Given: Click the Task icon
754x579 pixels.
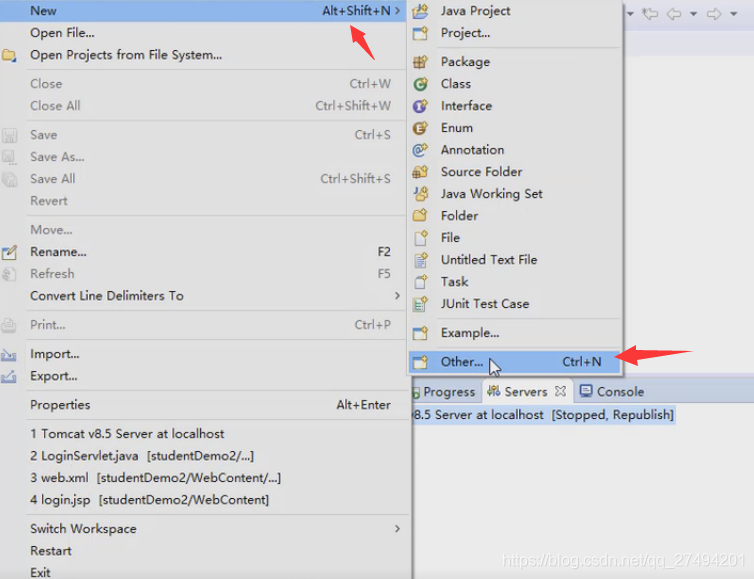Looking at the screenshot, I should (x=420, y=282).
